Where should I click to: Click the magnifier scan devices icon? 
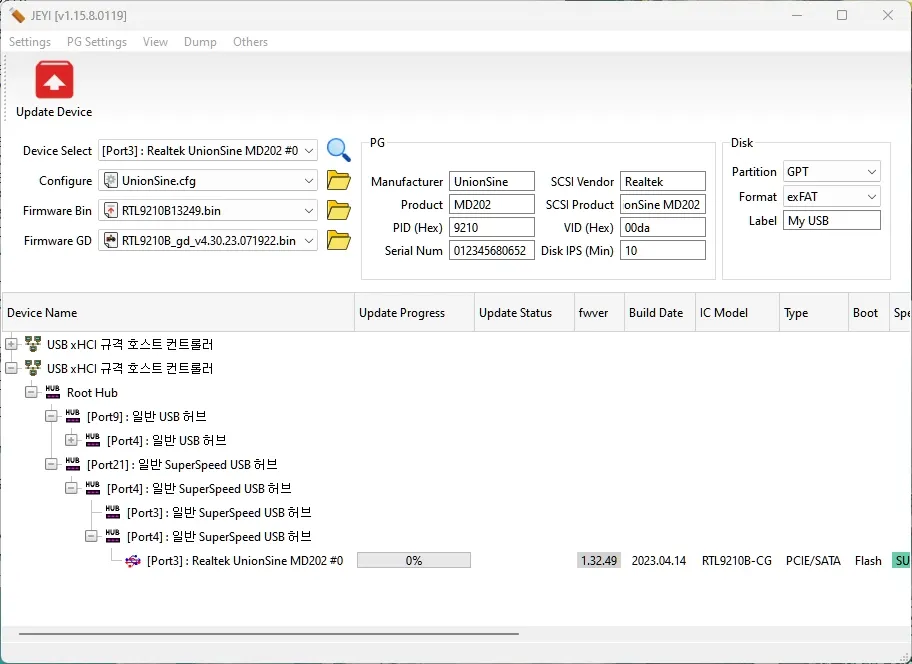coord(339,150)
